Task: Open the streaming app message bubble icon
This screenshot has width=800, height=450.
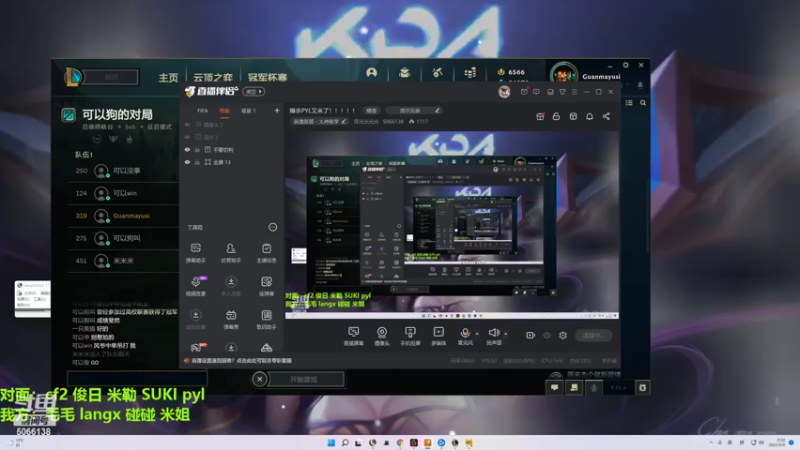Action: click(x=536, y=92)
